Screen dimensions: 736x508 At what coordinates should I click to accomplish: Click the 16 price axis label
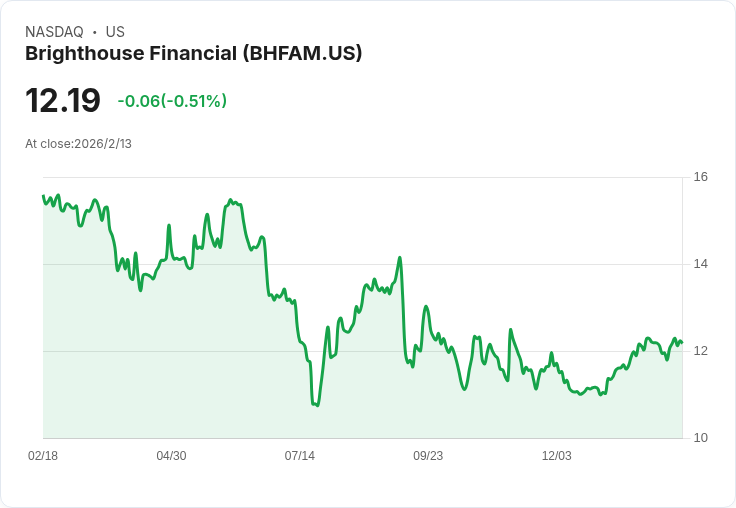click(x=700, y=177)
